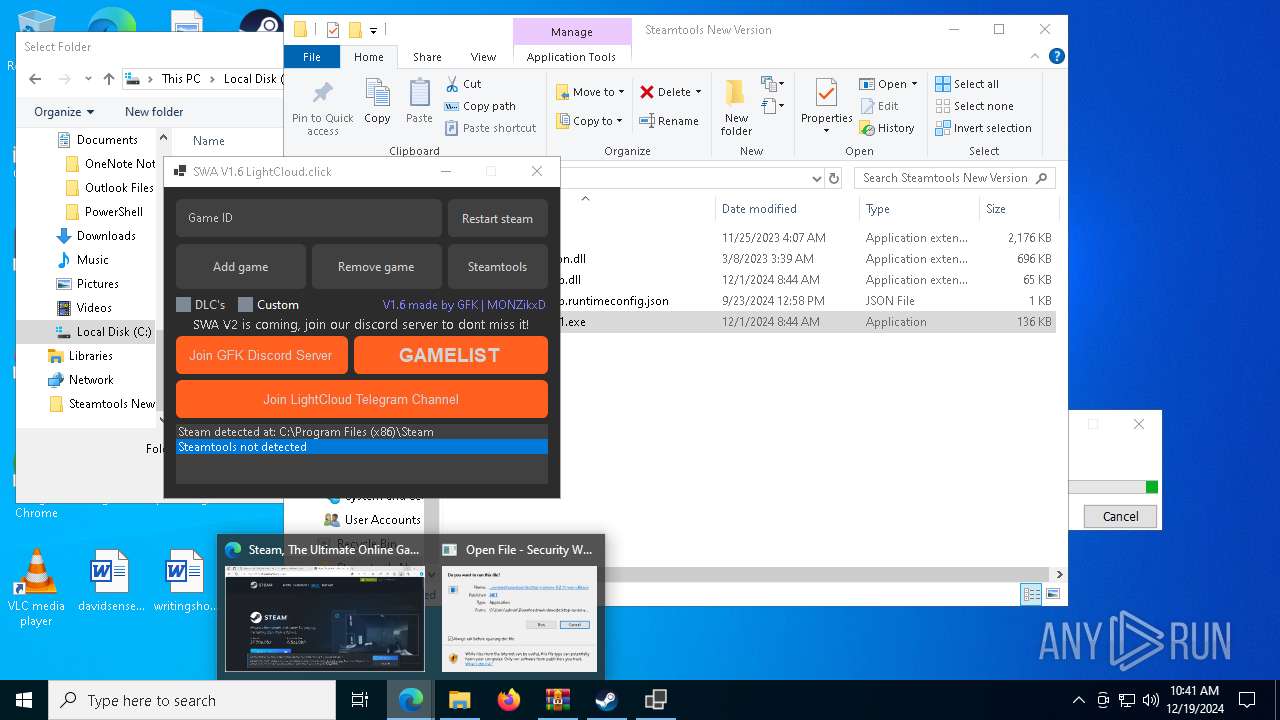Image resolution: width=1280 pixels, height=720 pixels.
Task: Click the Copy icon in ribbon
Action: click(377, 101)
